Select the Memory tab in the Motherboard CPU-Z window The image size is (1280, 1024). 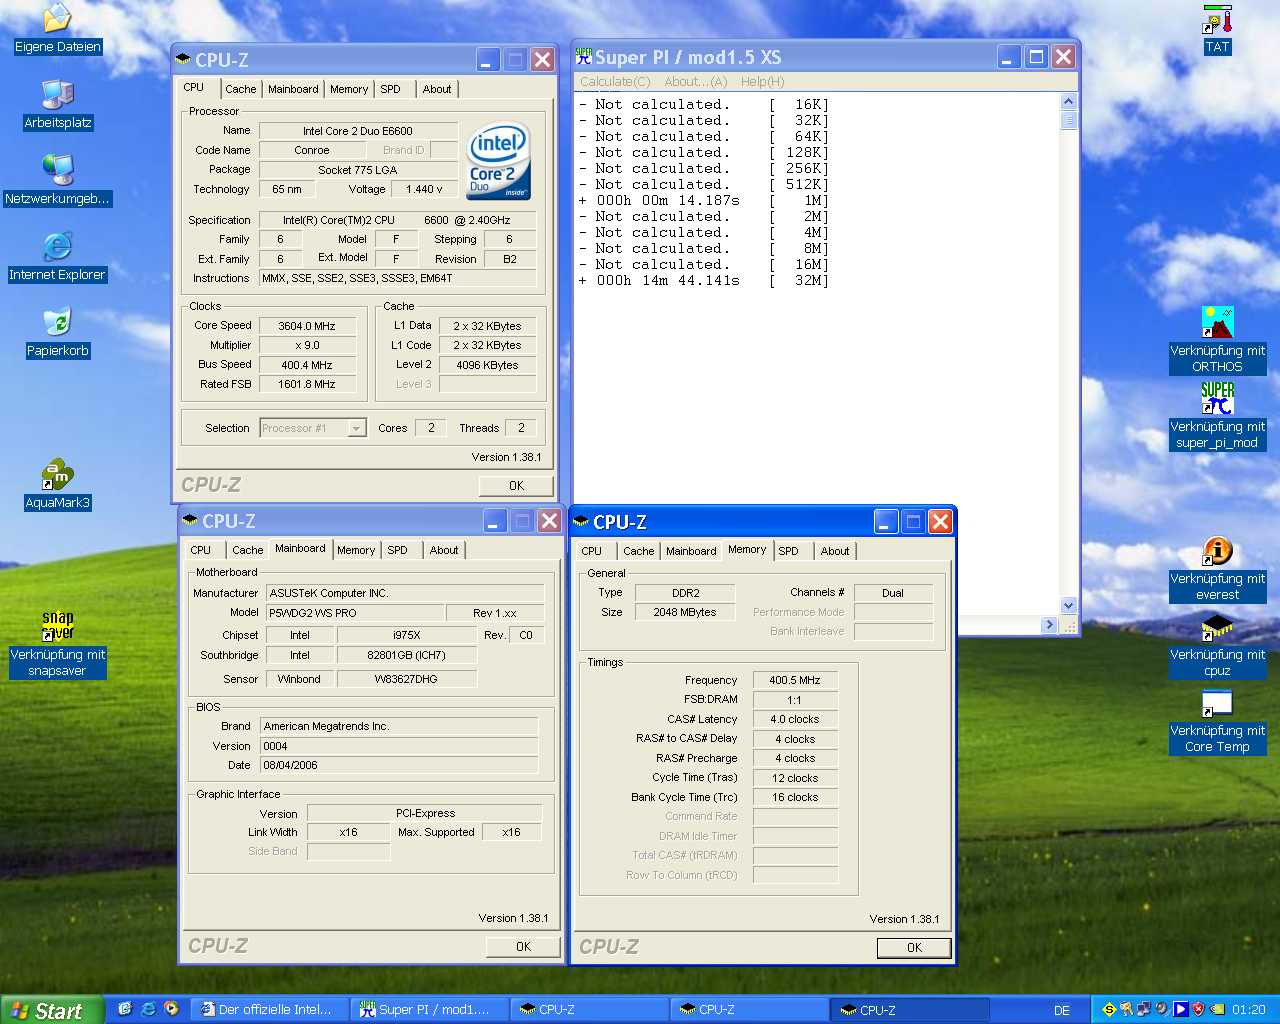click(x=356, y=550)
